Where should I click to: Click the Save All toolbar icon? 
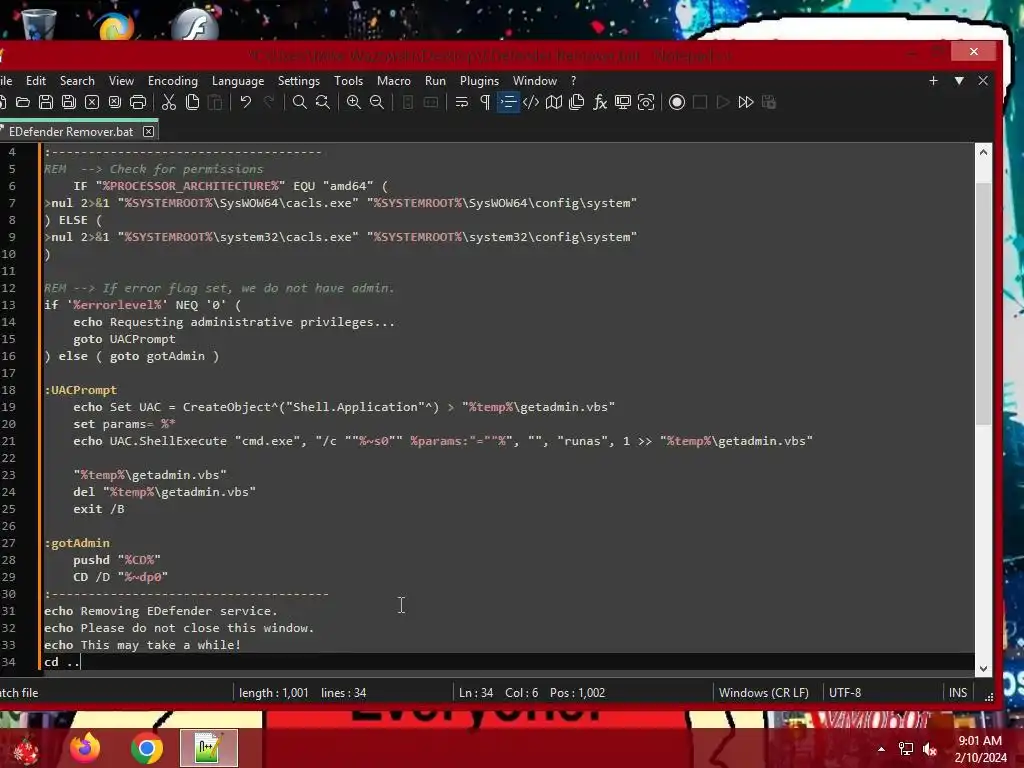tap(69, 103)
